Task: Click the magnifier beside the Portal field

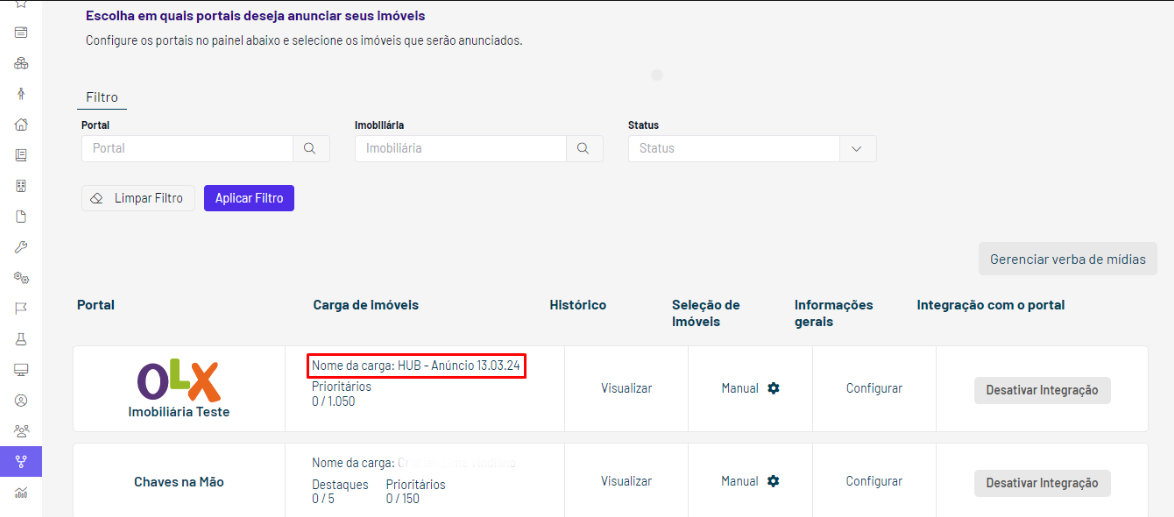Action: 311,148
